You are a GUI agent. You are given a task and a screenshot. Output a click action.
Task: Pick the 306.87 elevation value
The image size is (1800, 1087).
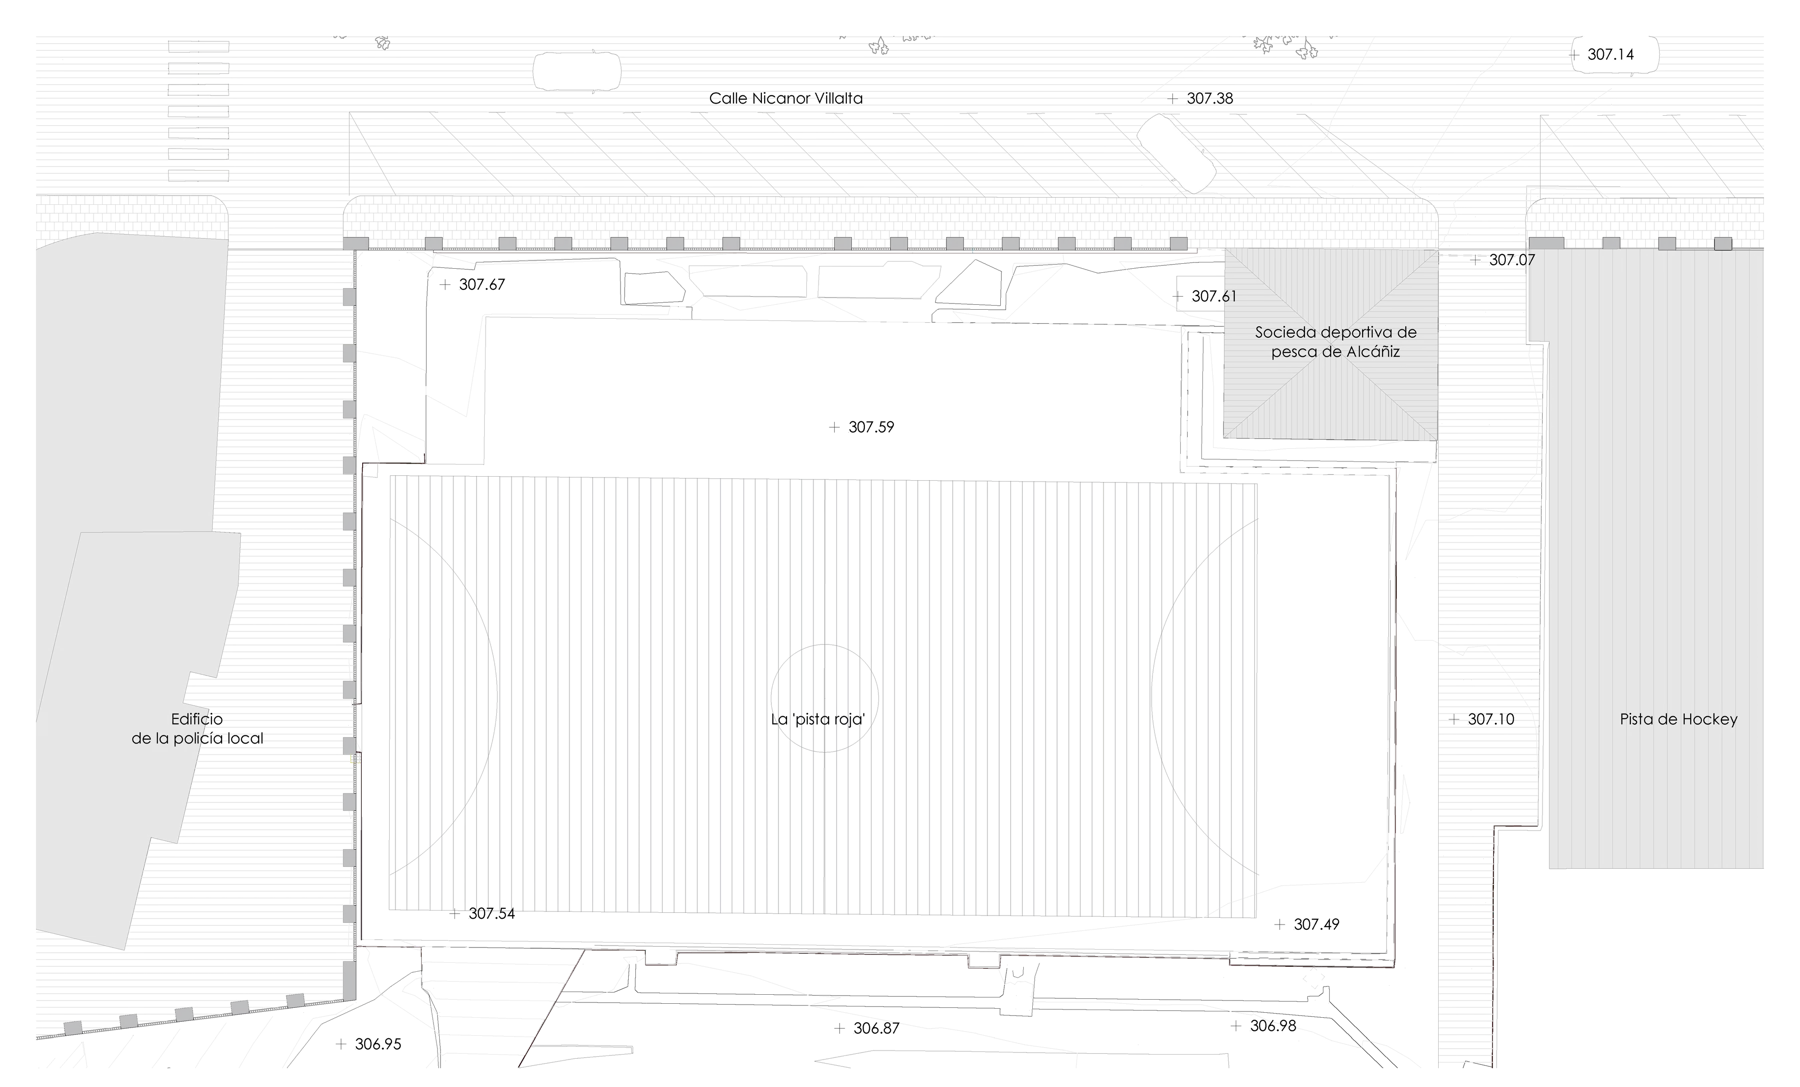pyautogui.click(x=877, y=1028)
